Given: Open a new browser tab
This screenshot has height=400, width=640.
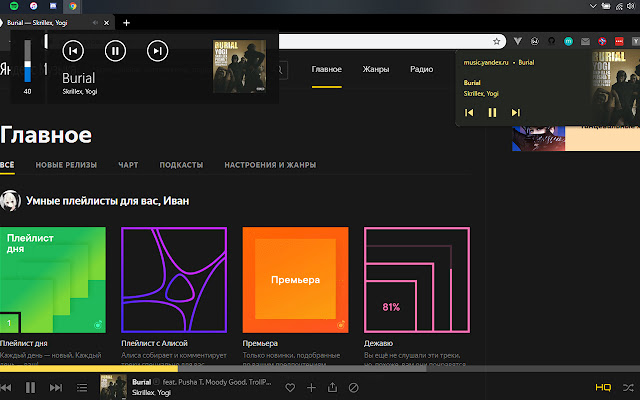Looking at the screenshot, I should click(x=127, y=23).
